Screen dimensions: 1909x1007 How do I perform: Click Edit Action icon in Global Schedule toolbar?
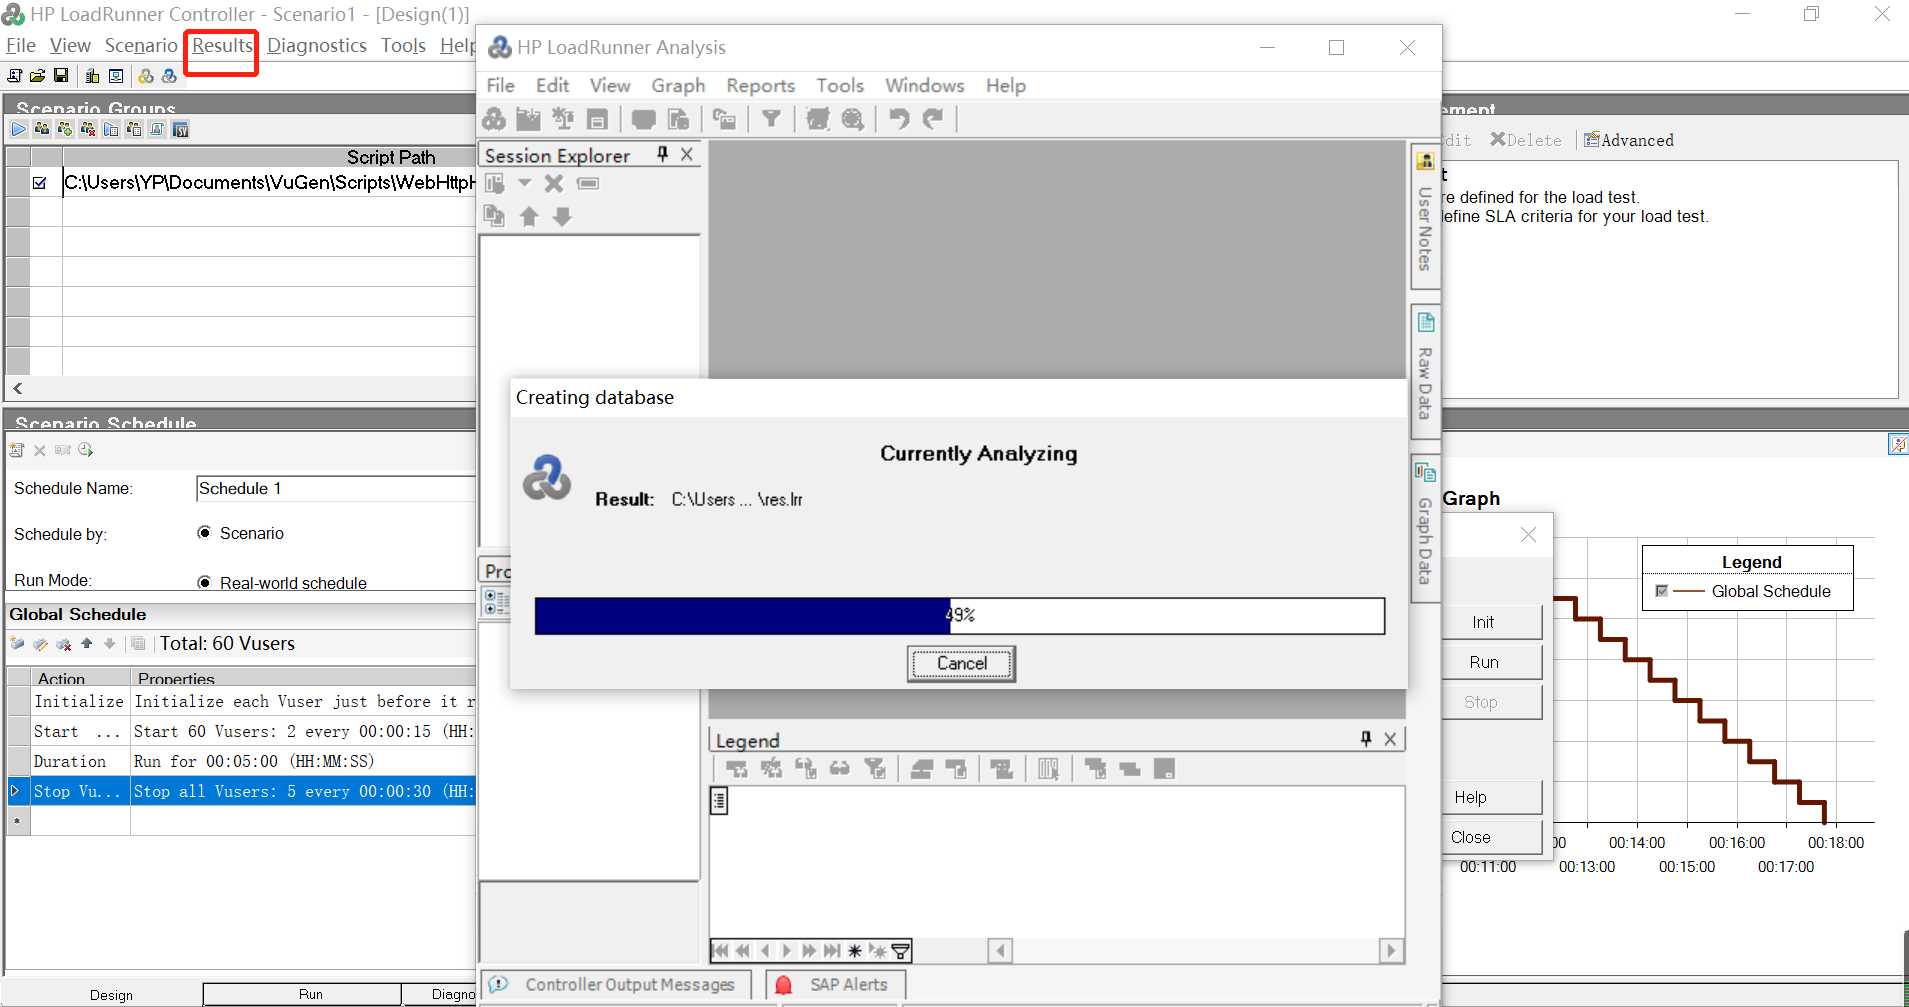(40, 644)
